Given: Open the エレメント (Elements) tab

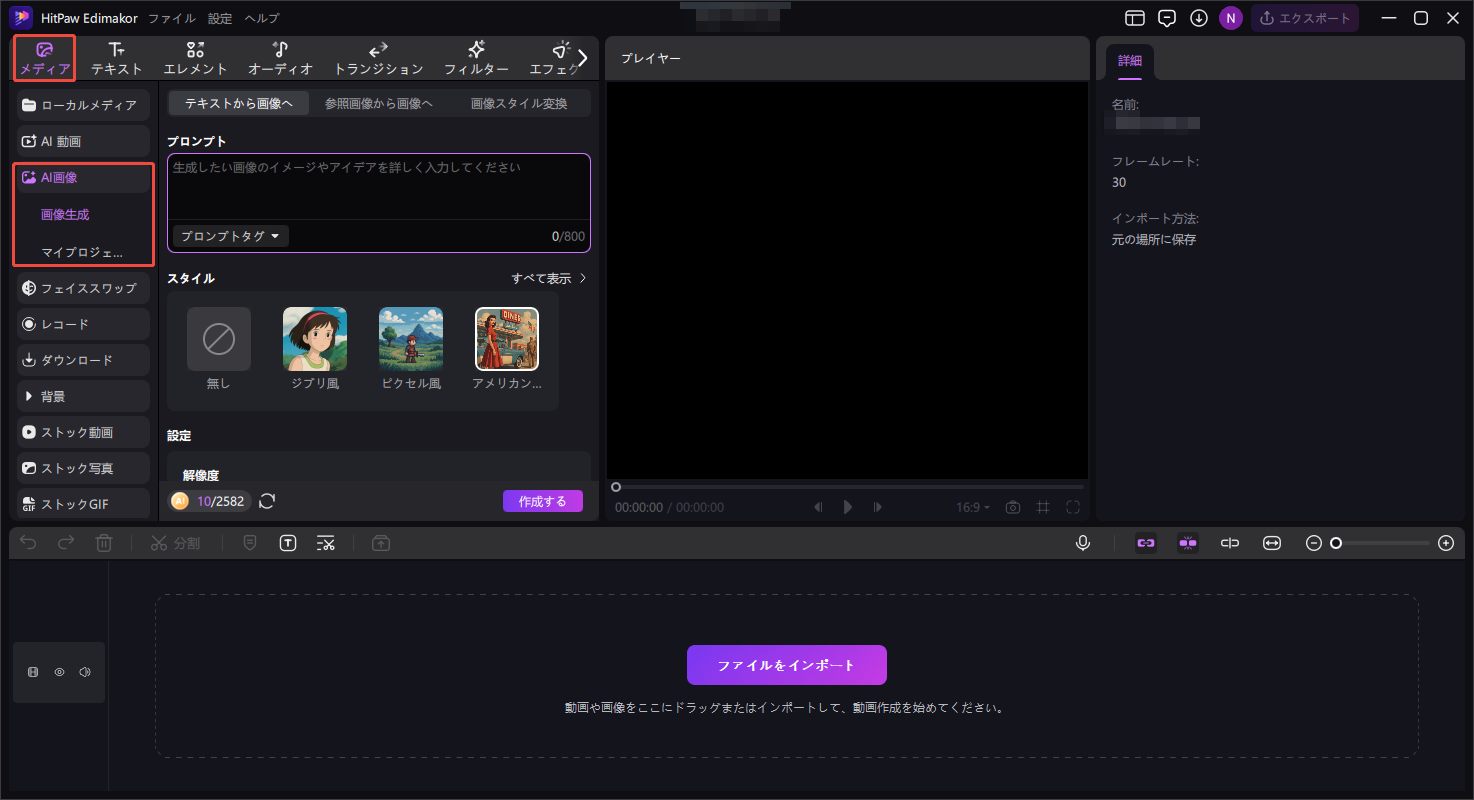Looking at the screenshot, I should [x=196, y=59].
